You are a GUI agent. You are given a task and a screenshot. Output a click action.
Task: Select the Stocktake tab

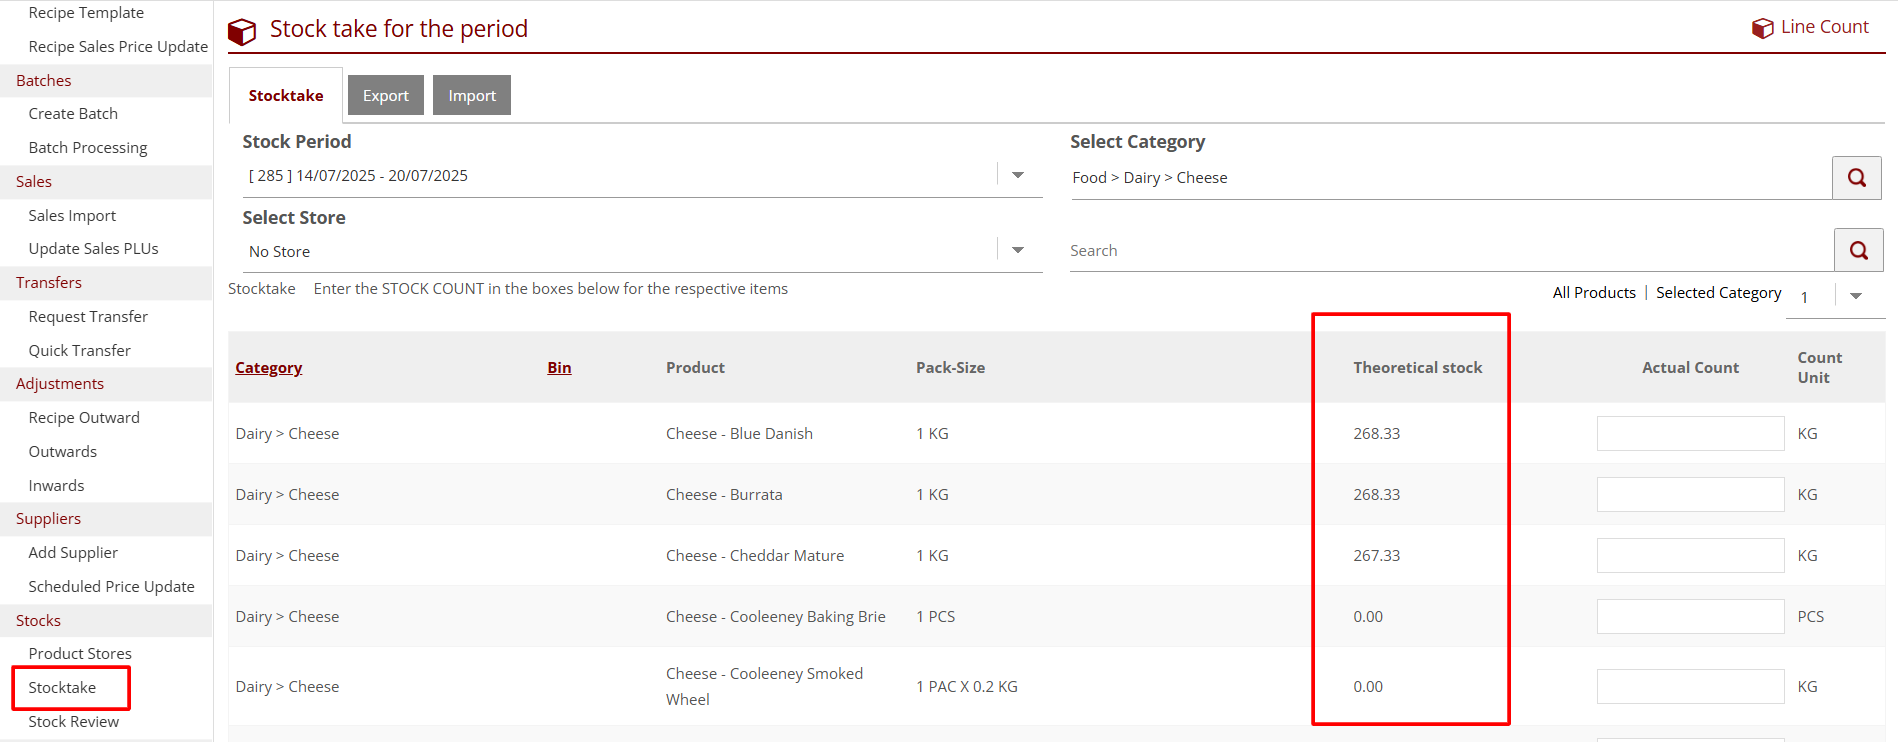pos(286,96)
